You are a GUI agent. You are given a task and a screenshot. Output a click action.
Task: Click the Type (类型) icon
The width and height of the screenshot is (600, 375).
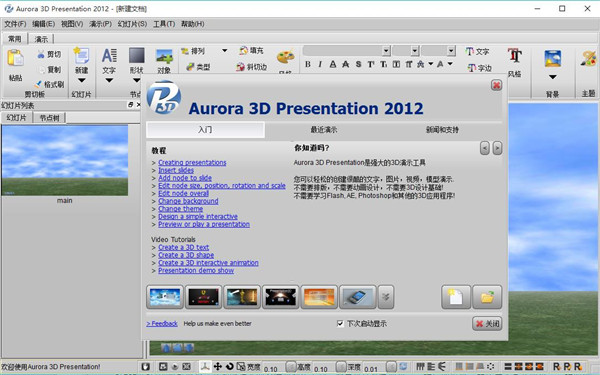[x=190, y=67]
